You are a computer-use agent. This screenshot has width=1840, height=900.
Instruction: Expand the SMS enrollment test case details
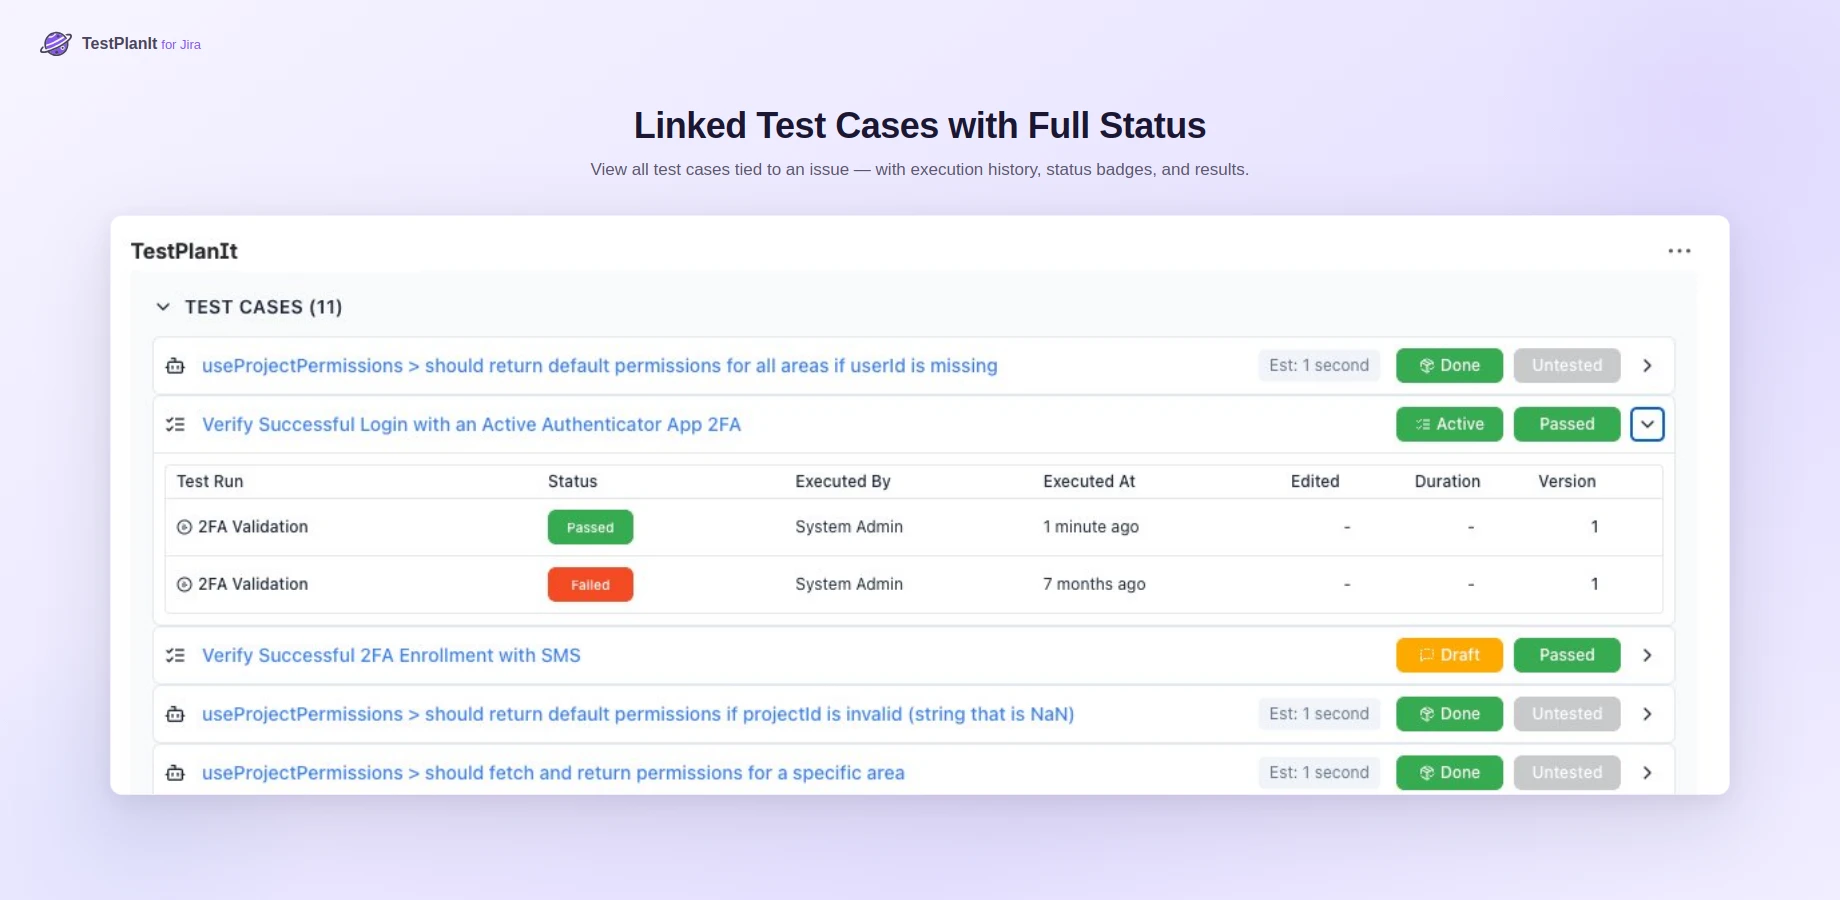coord(1647,655)
